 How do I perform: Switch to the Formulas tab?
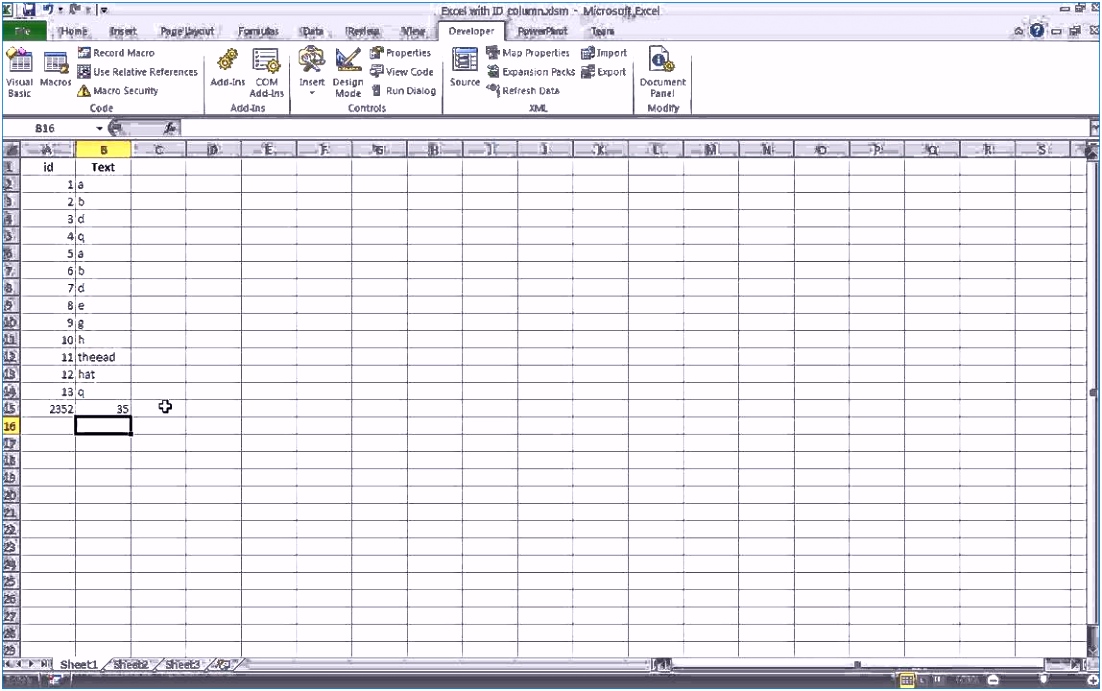(x=258, y=32)
